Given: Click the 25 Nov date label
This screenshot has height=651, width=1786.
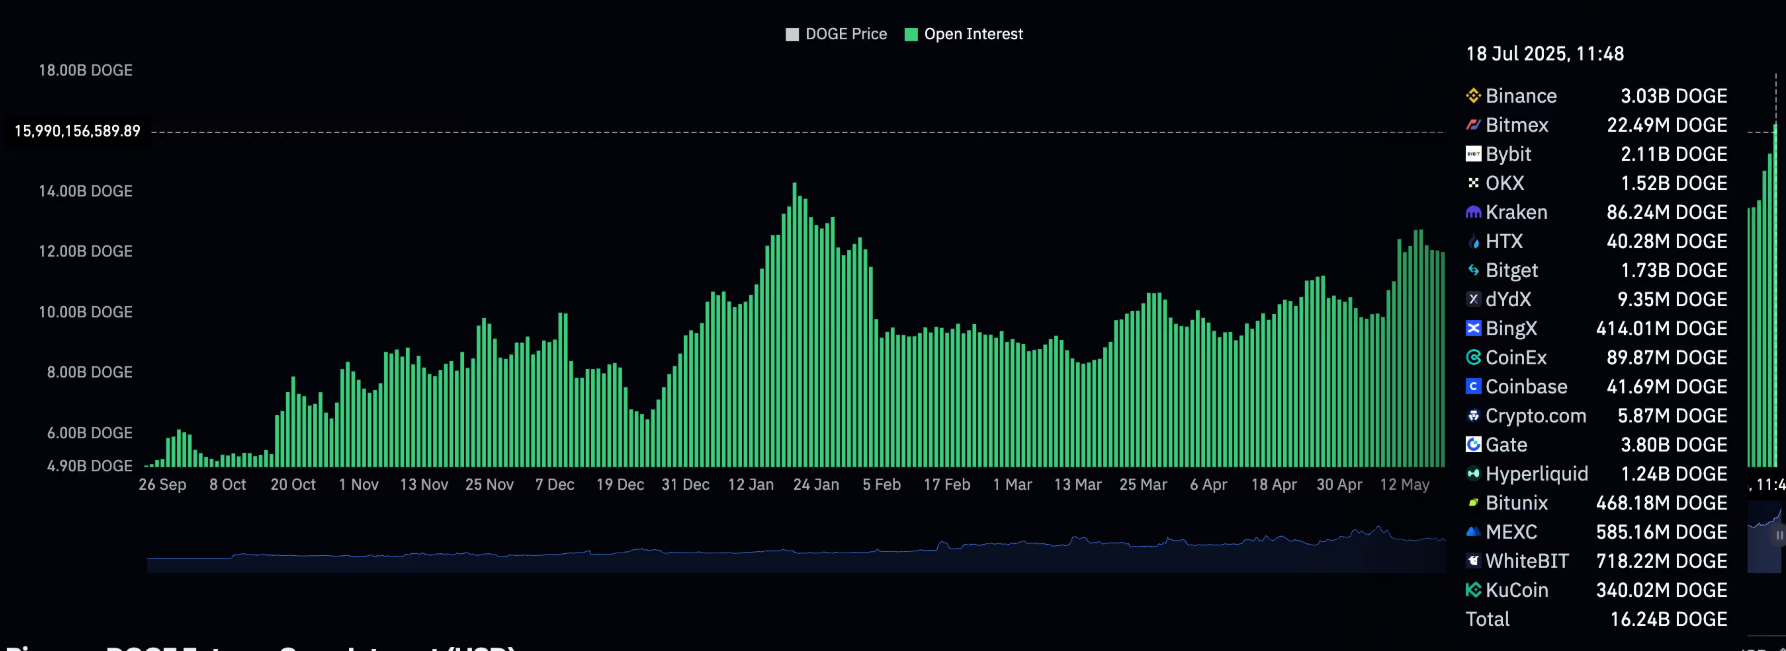Looking at the screenshot, I should coord(490,484).
